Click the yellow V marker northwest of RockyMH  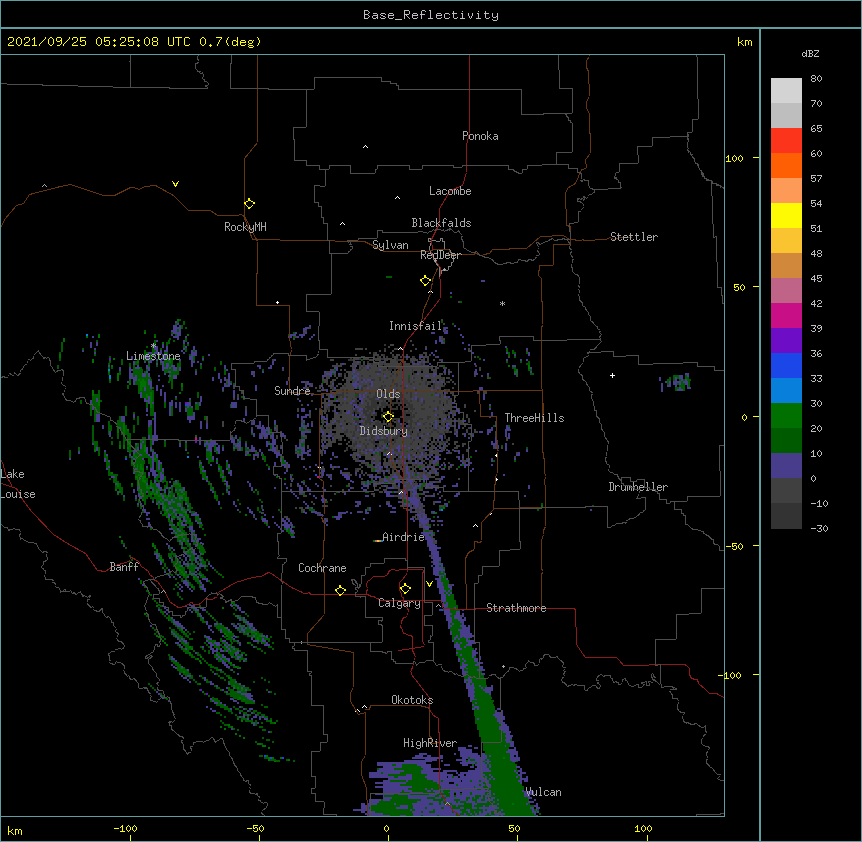click(175, 184)
